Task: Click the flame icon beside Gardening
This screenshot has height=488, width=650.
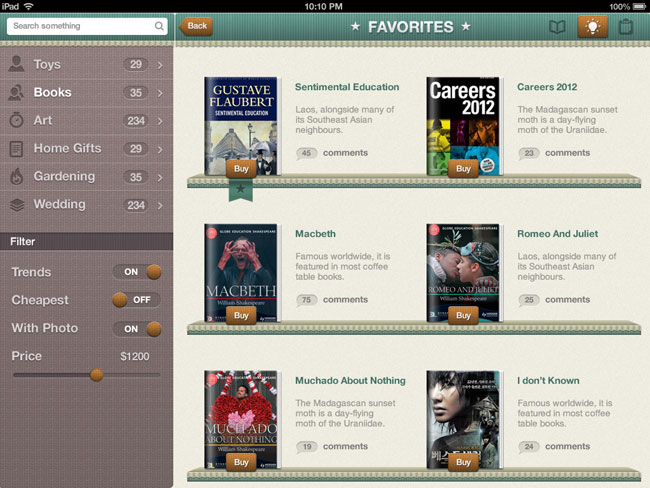Action: pos(17,177)
